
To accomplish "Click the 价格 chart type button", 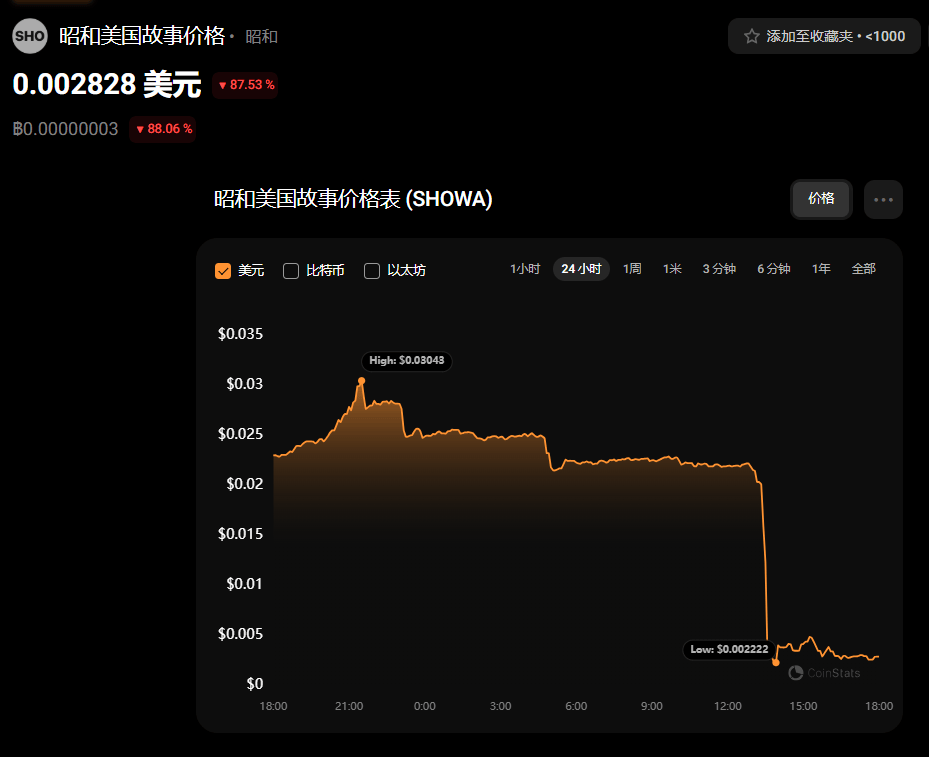I will (x=821, y=199).
